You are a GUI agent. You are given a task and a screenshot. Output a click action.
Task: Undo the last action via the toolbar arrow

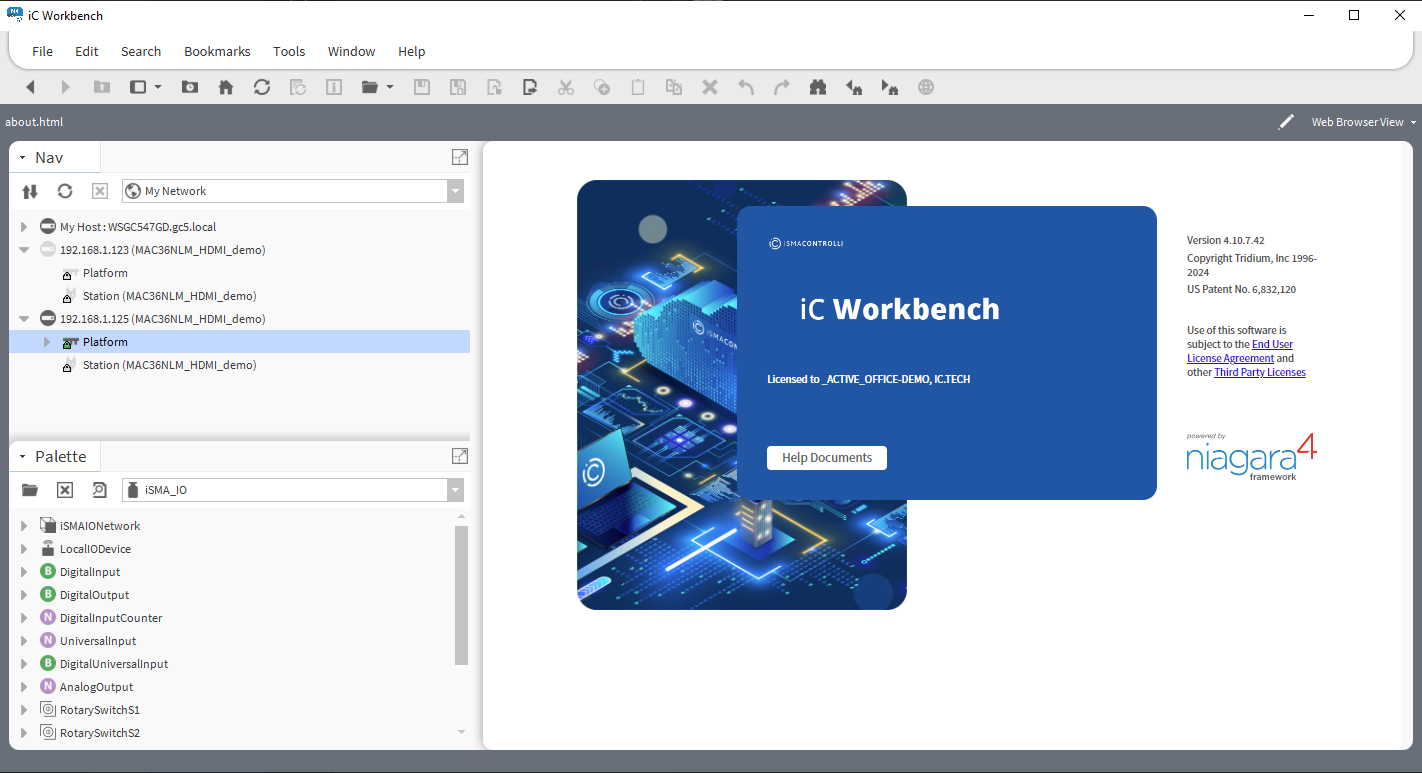(x=745, y=87)
